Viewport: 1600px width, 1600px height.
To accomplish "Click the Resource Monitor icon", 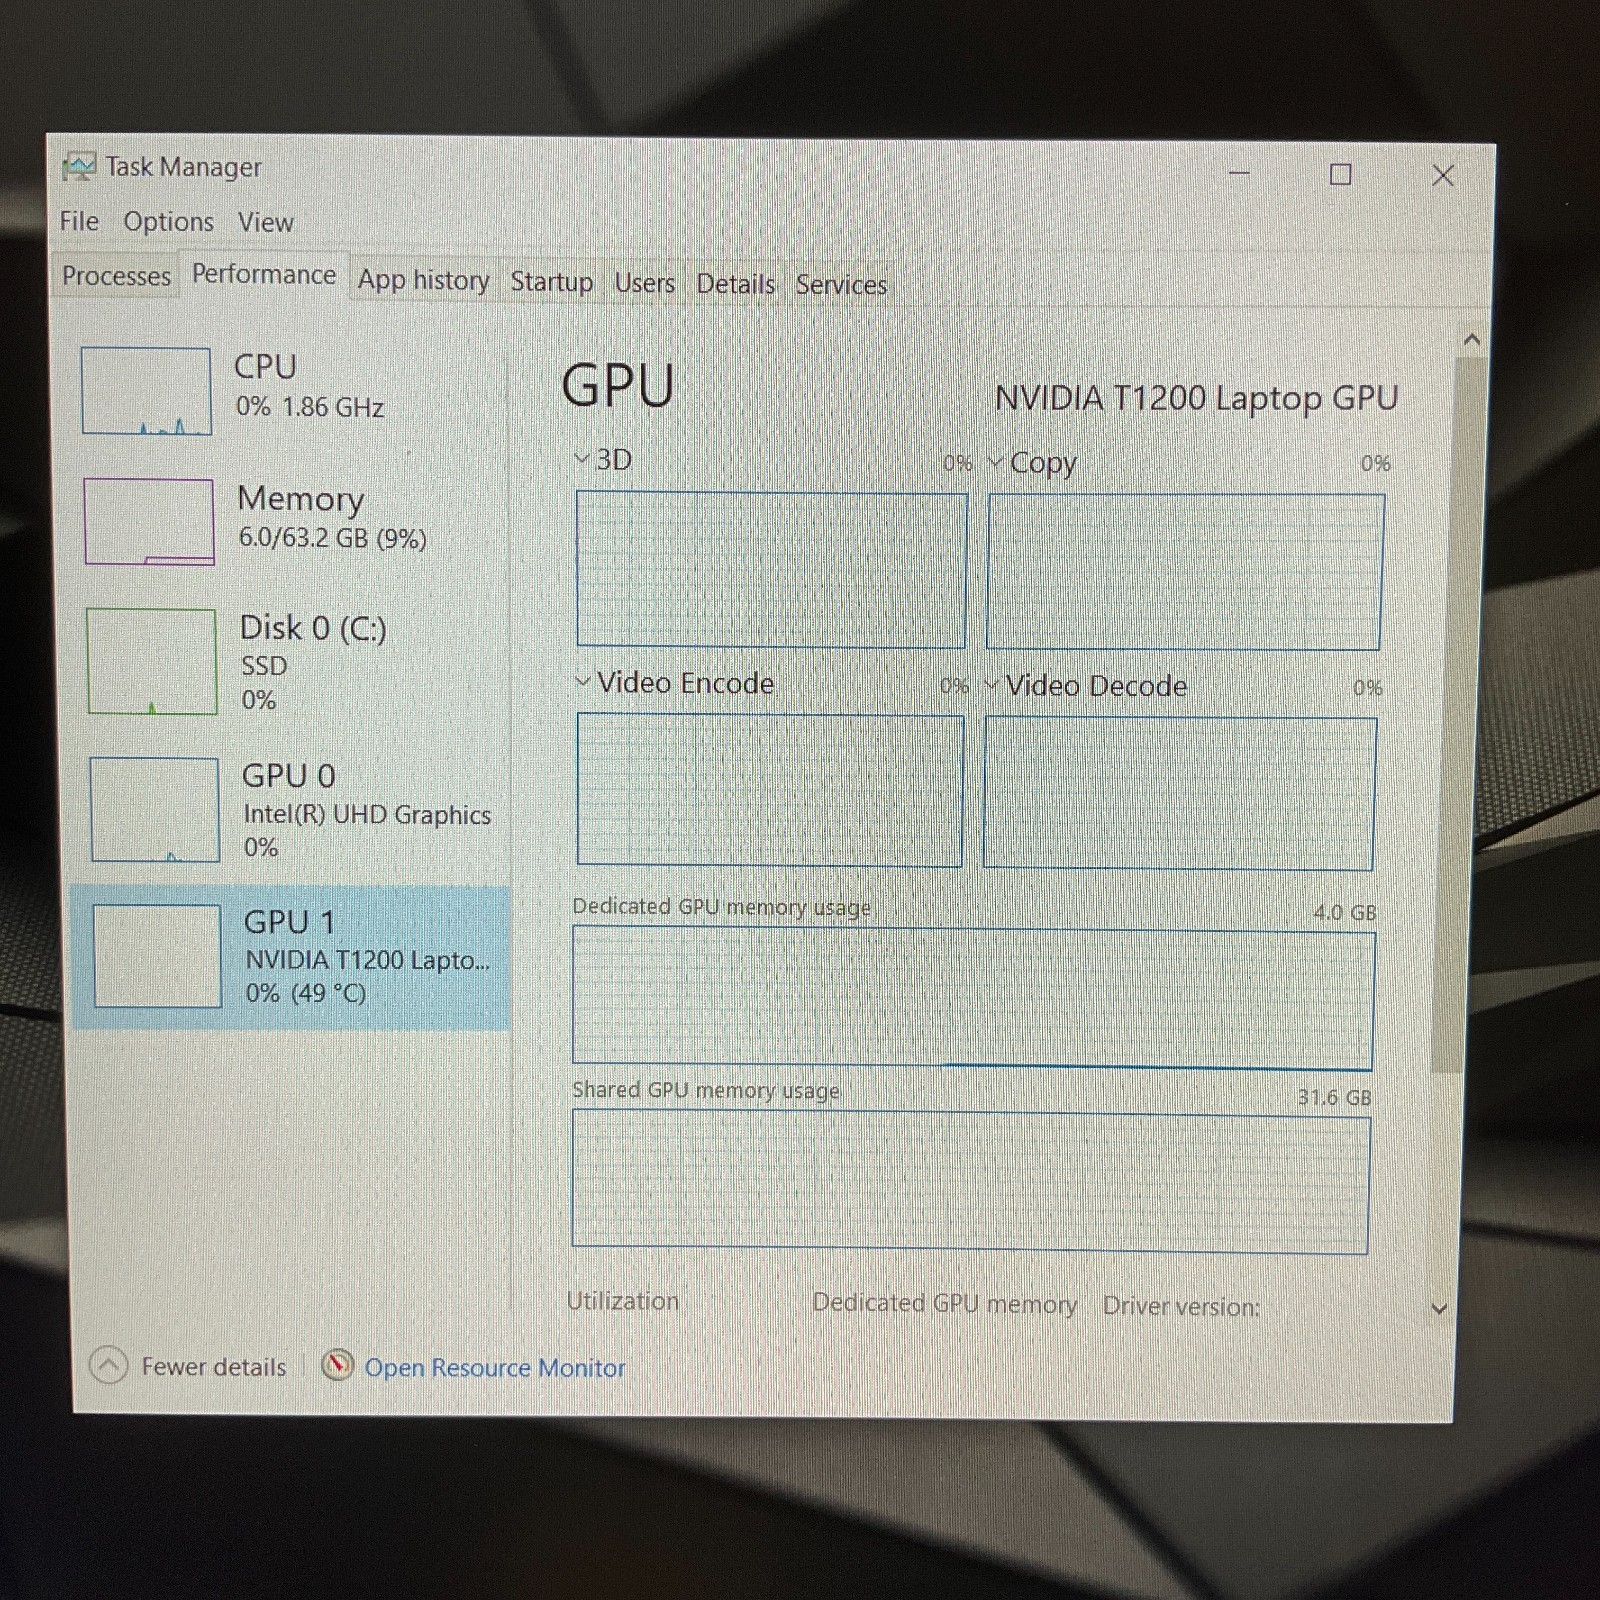I will (x=338, y=1365).
